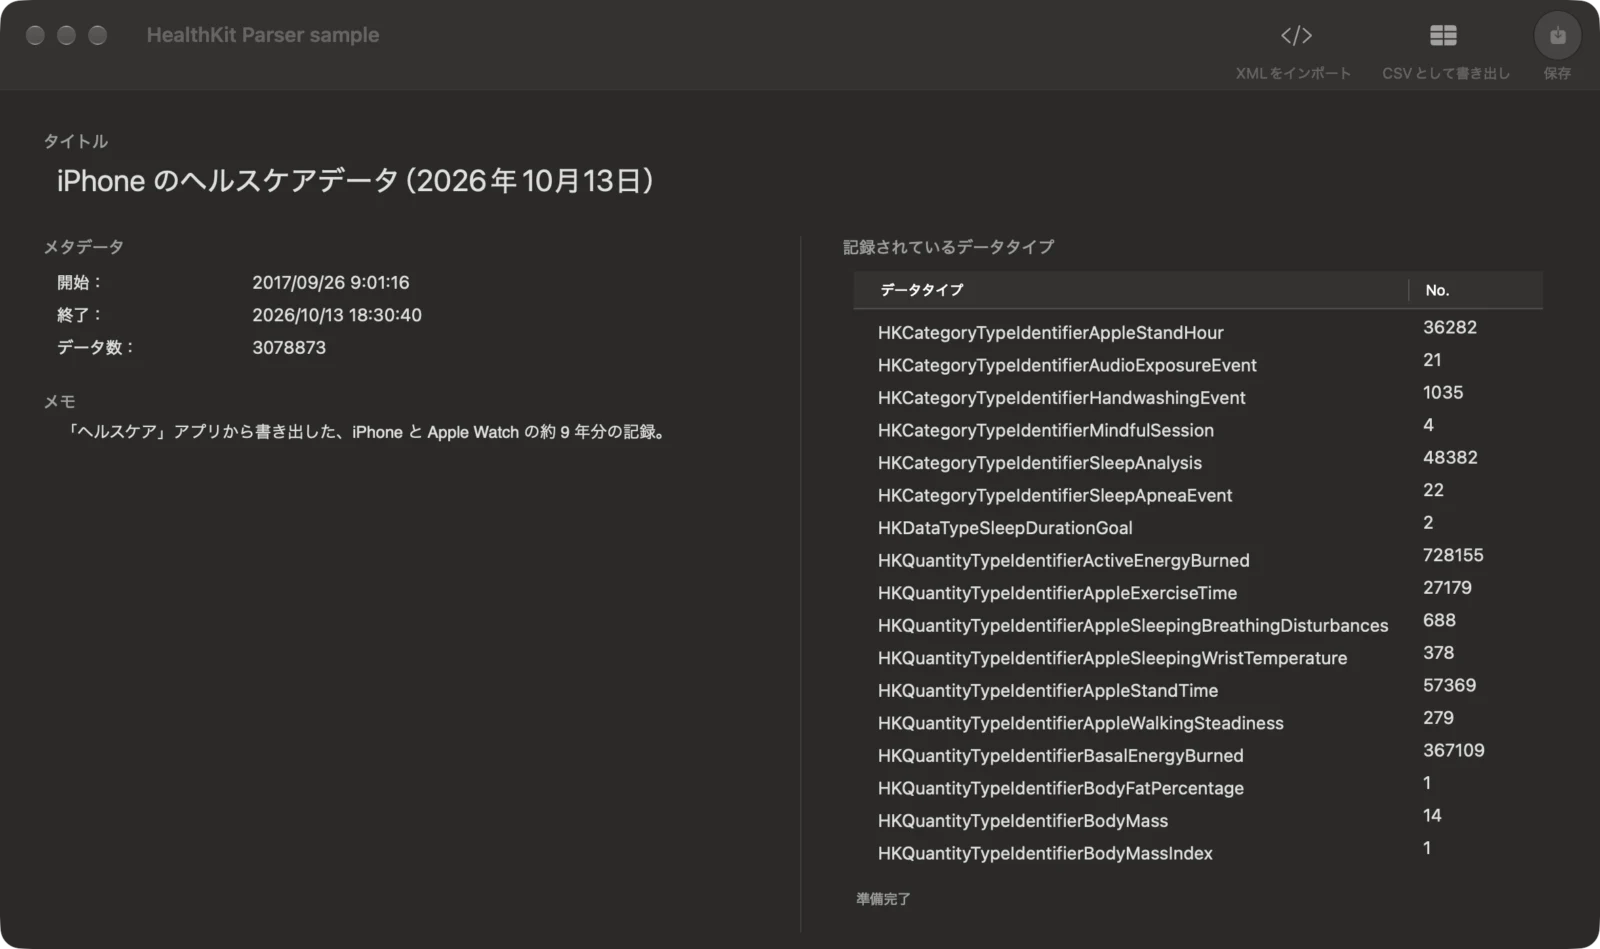Click the 記録されているデータタイプ section heading
Viewport: 1600px width, 949px height.
coord(948,247)
